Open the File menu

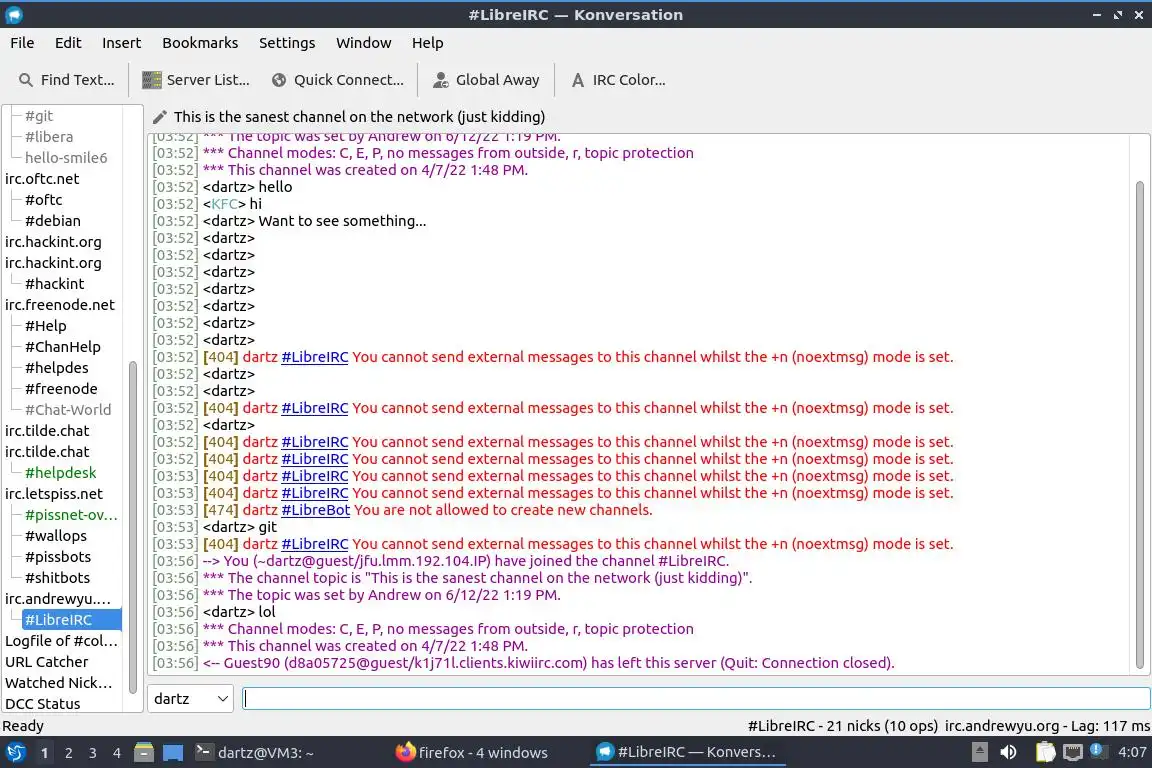(22, 43)
